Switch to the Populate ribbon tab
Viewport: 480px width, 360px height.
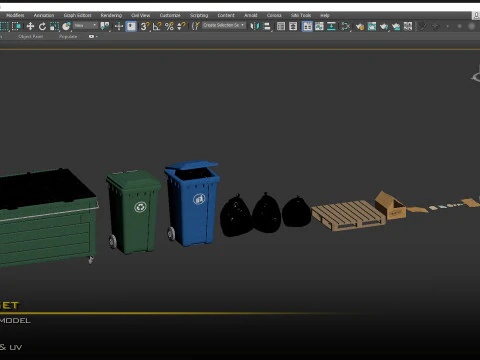(68, 36)
